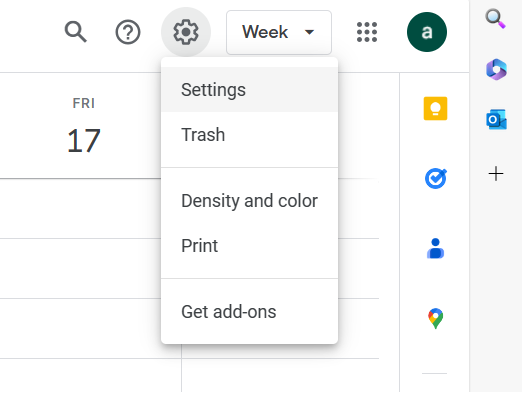Open Google Maps side panel
Screen dimensions: 525x395
[x=435, y=318]
